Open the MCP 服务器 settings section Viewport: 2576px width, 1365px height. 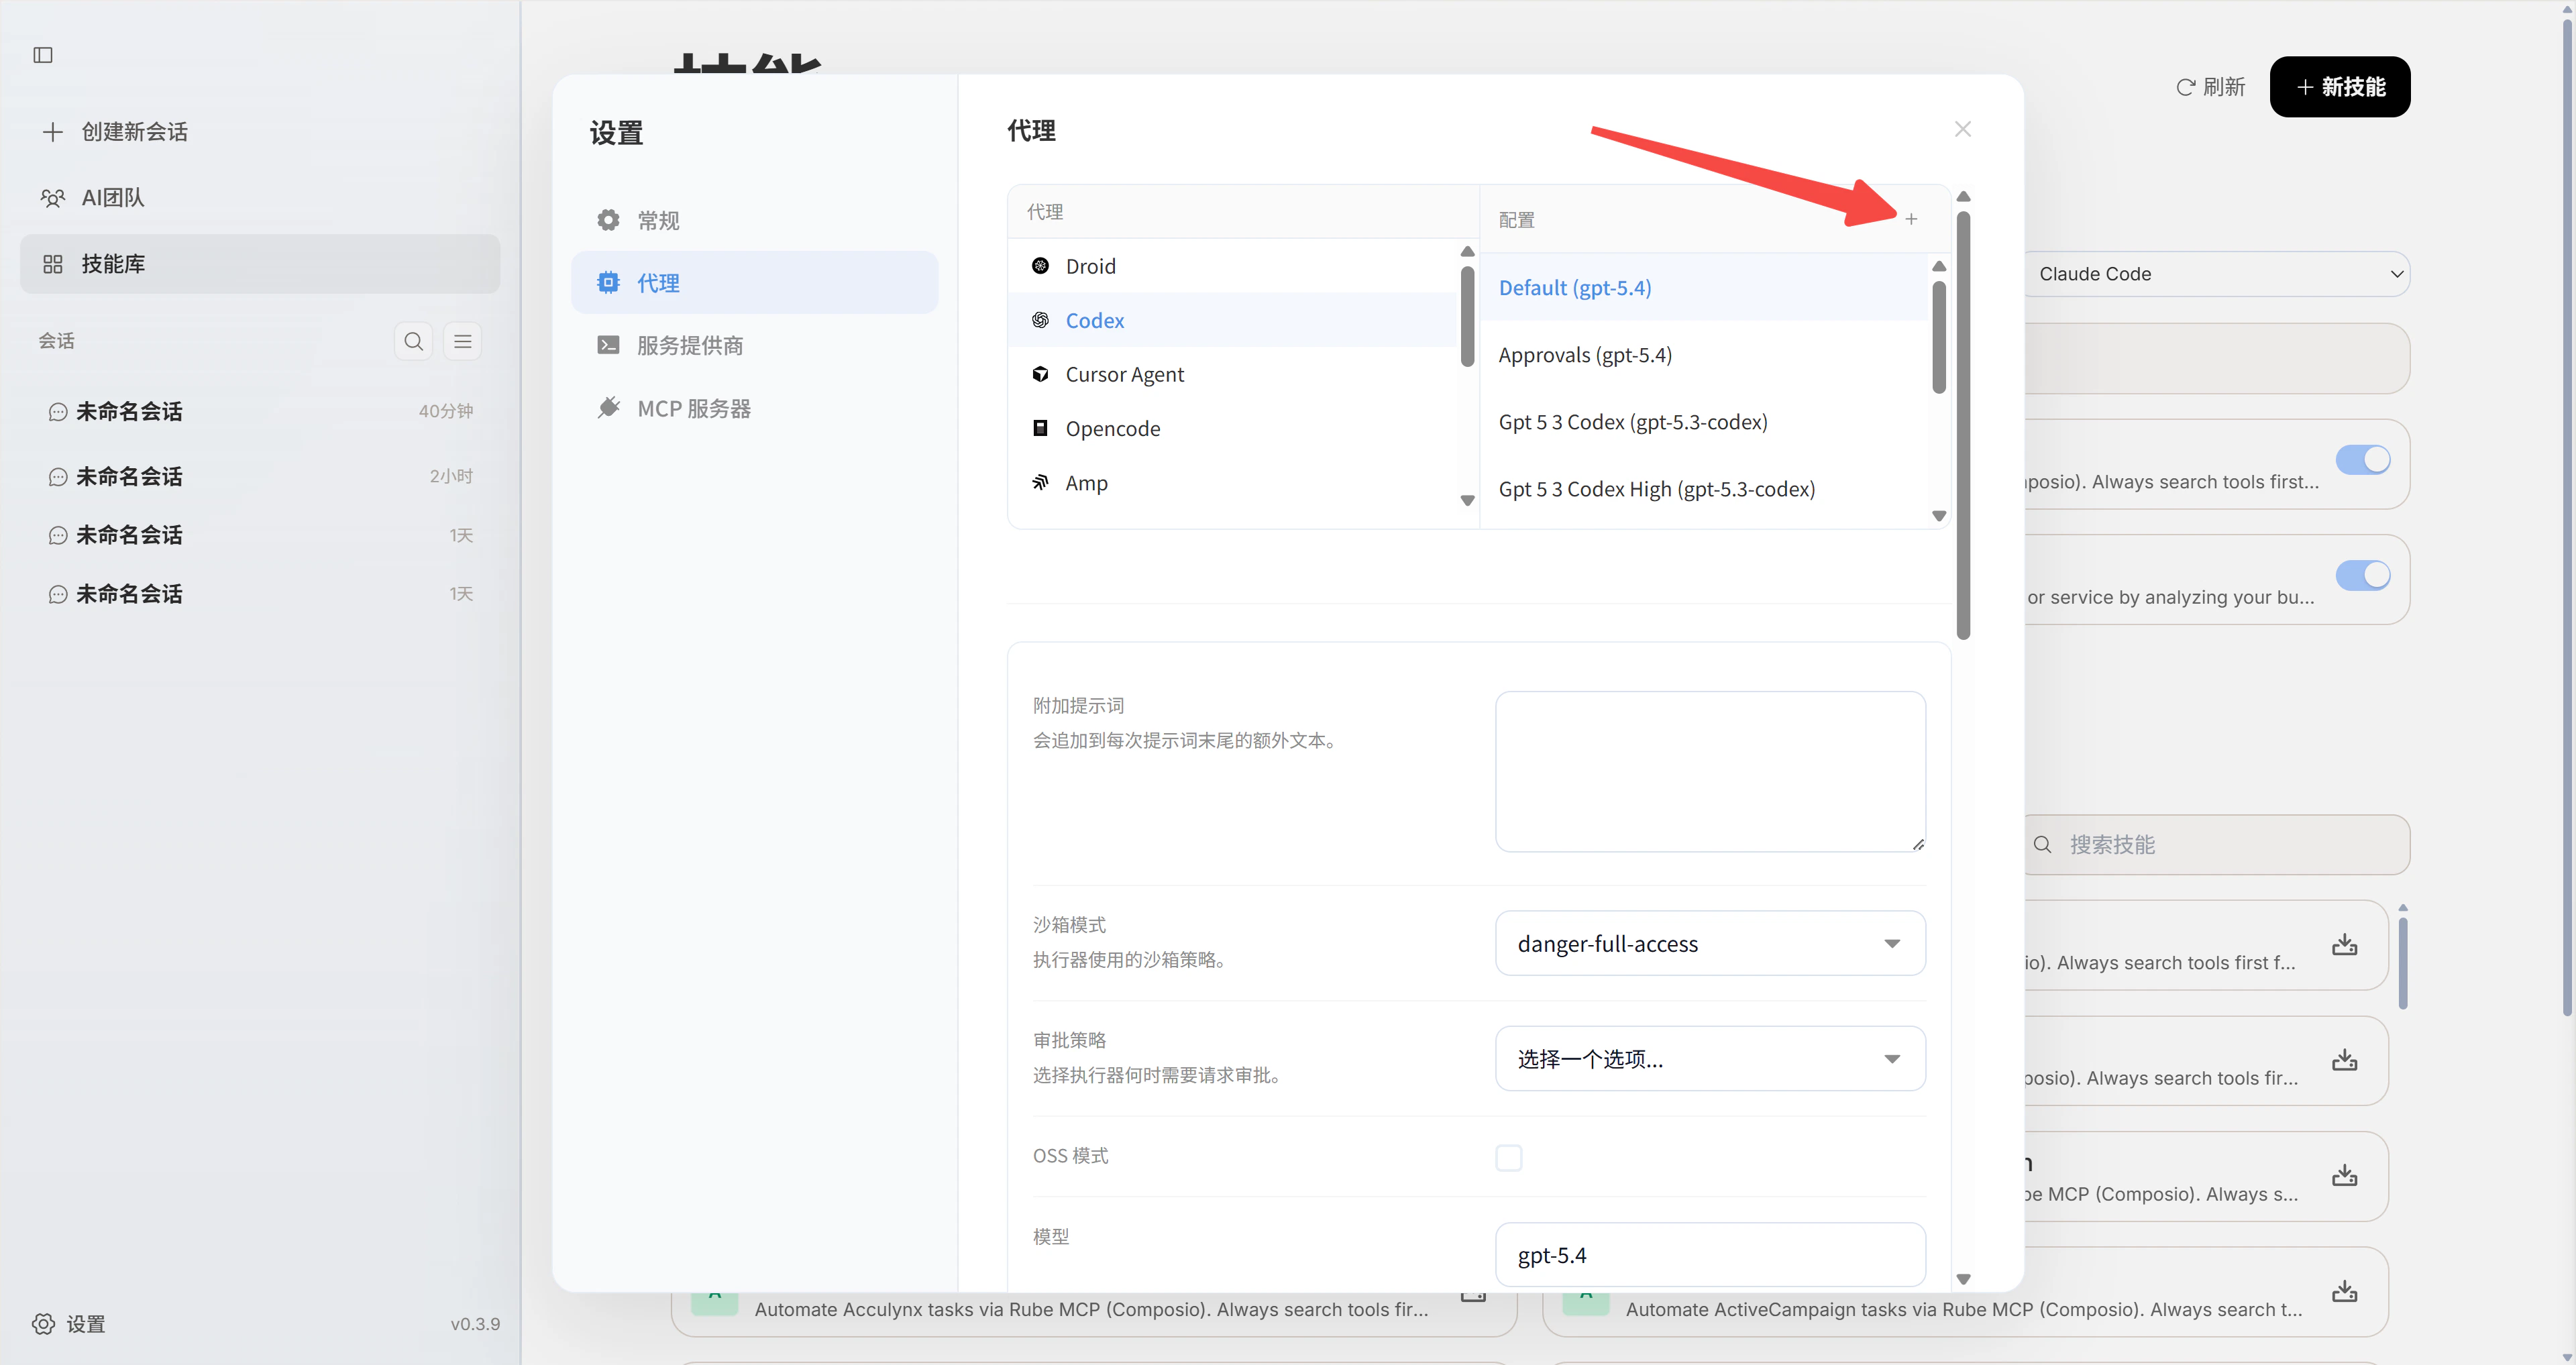pos(694,407)
